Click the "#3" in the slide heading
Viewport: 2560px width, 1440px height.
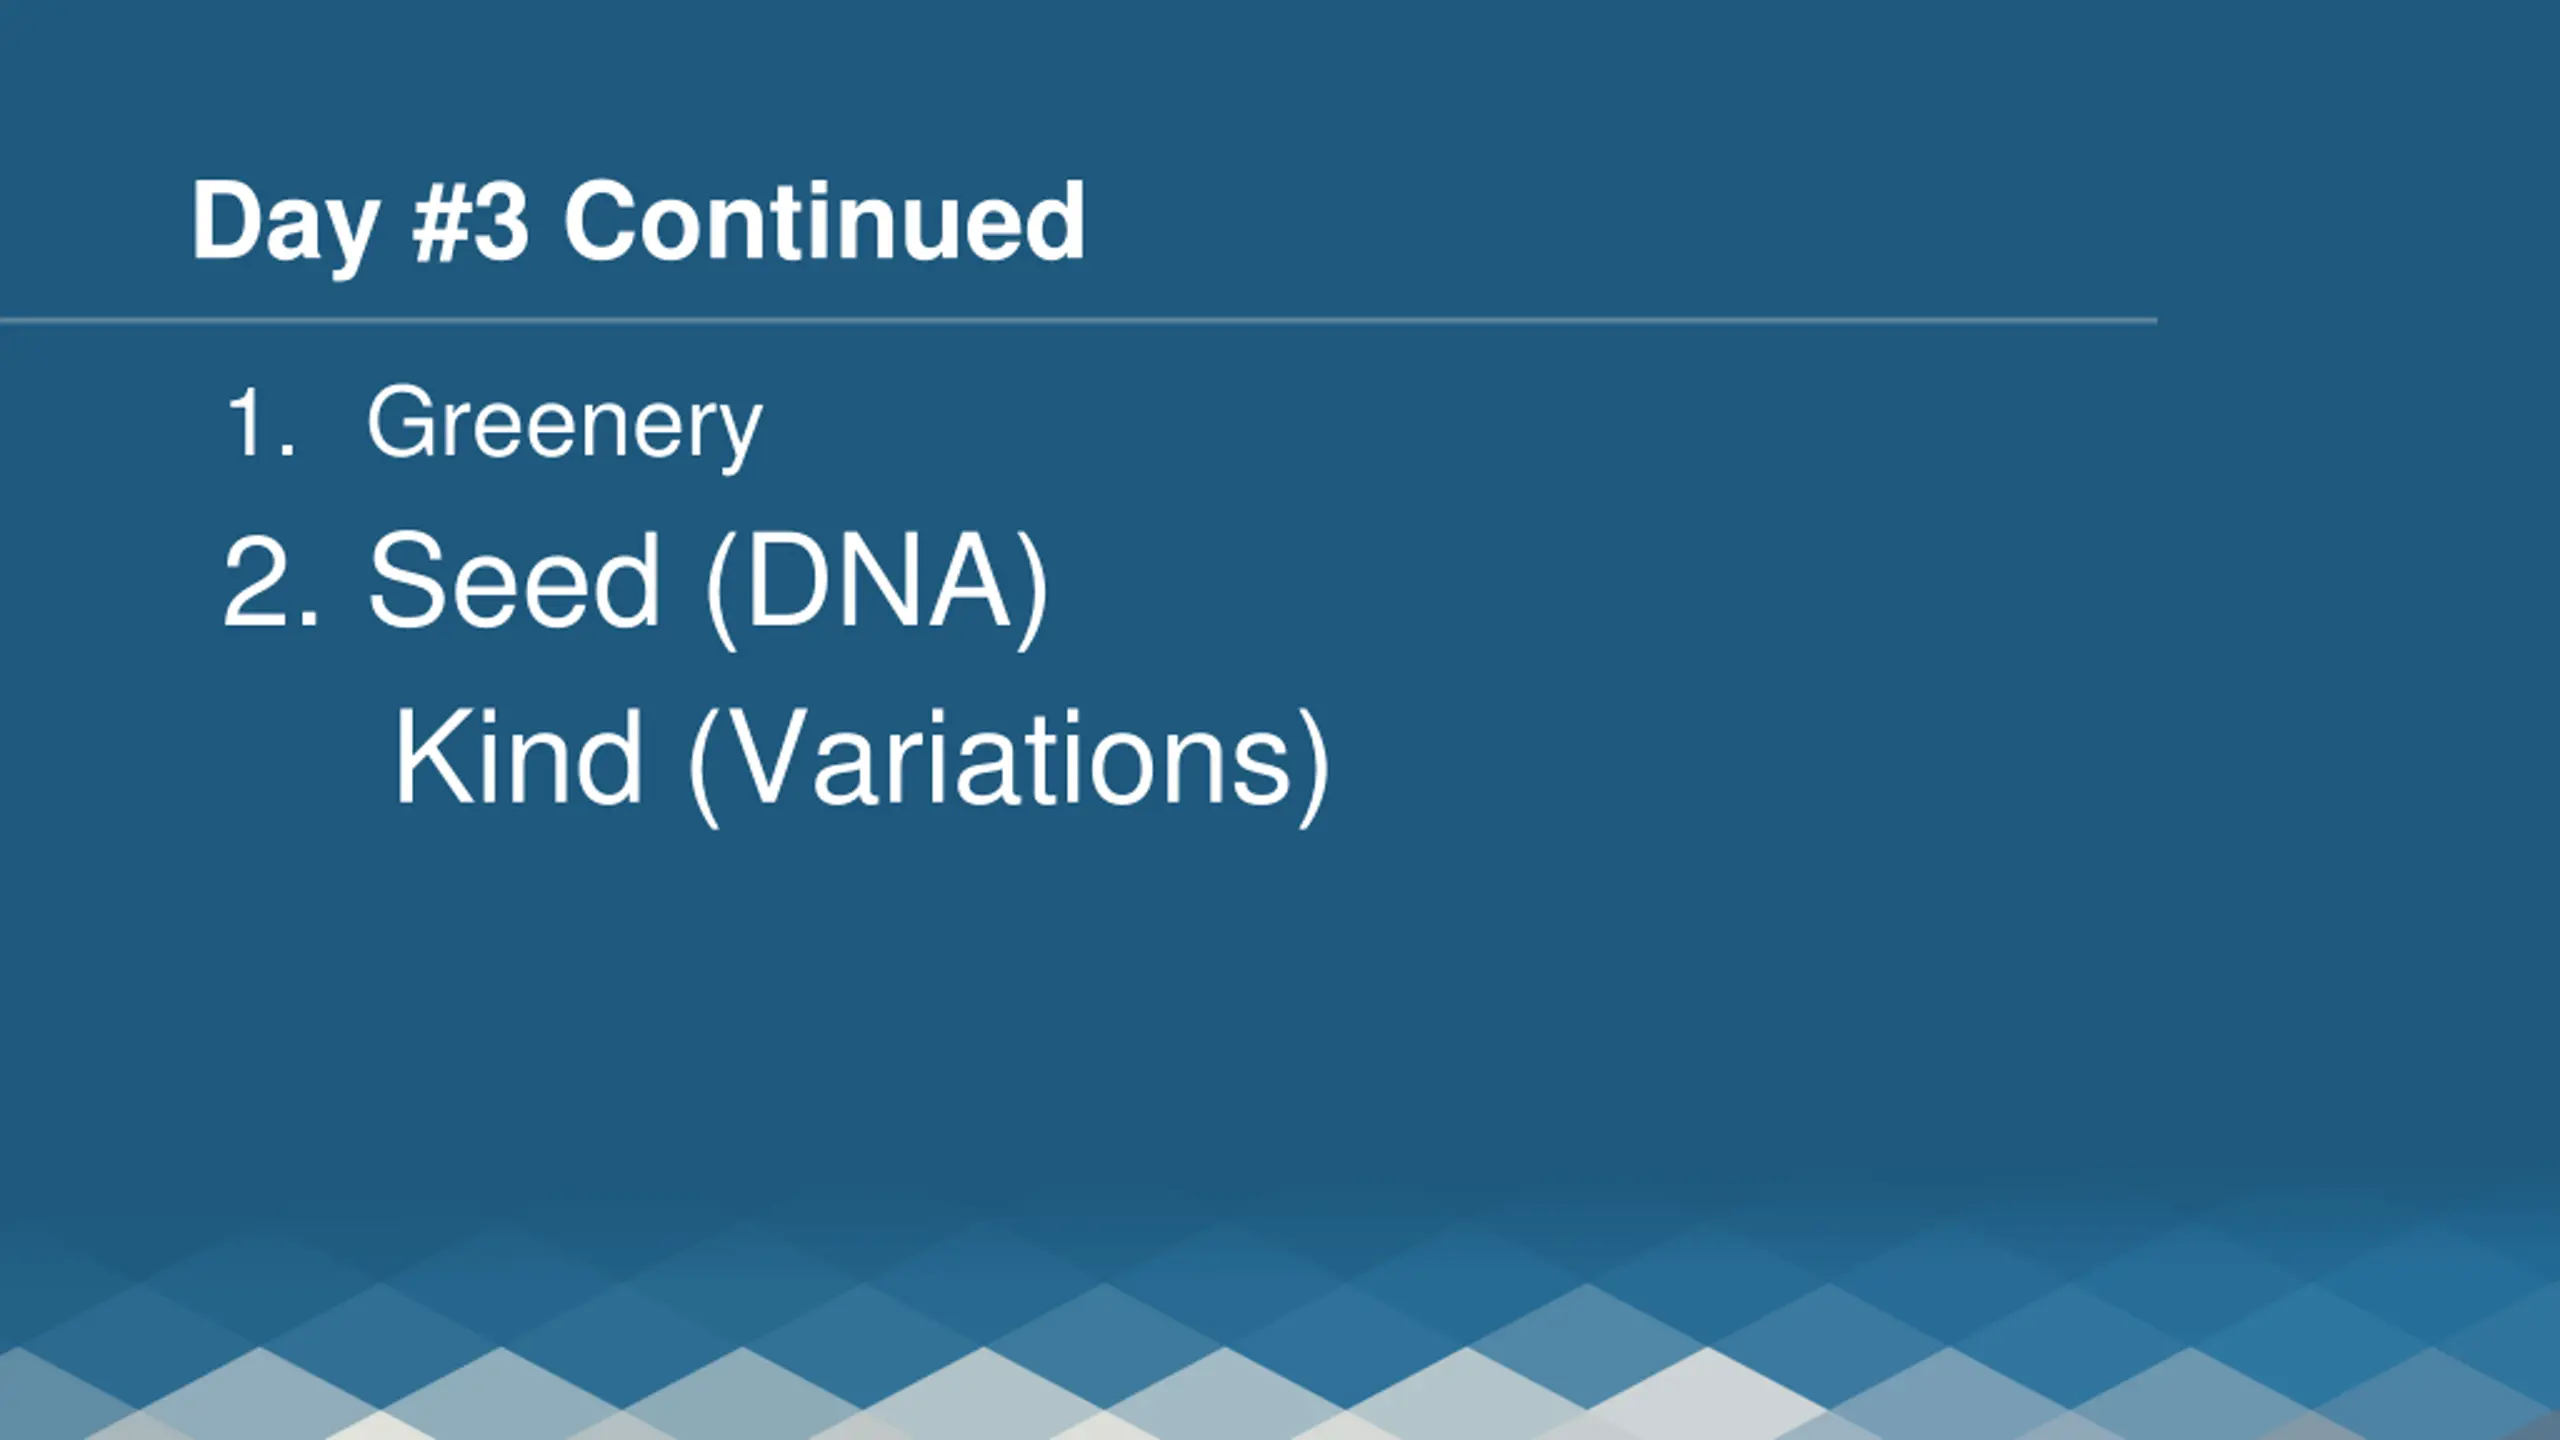pos(470,222)
